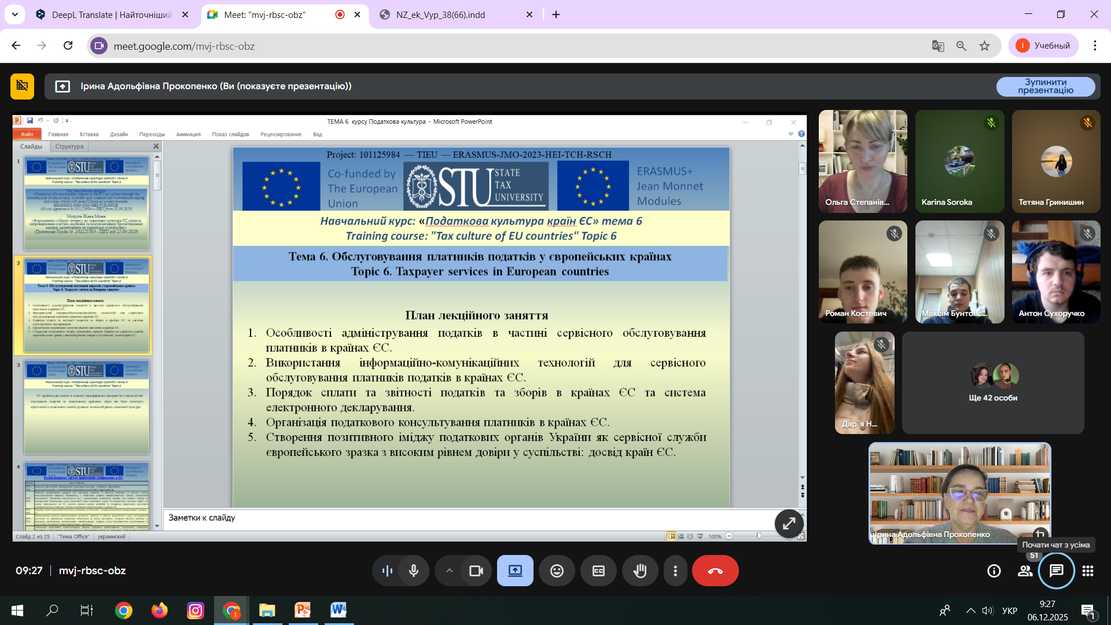Click the Chrome zoom magnifier in address bar

(961, 46)
